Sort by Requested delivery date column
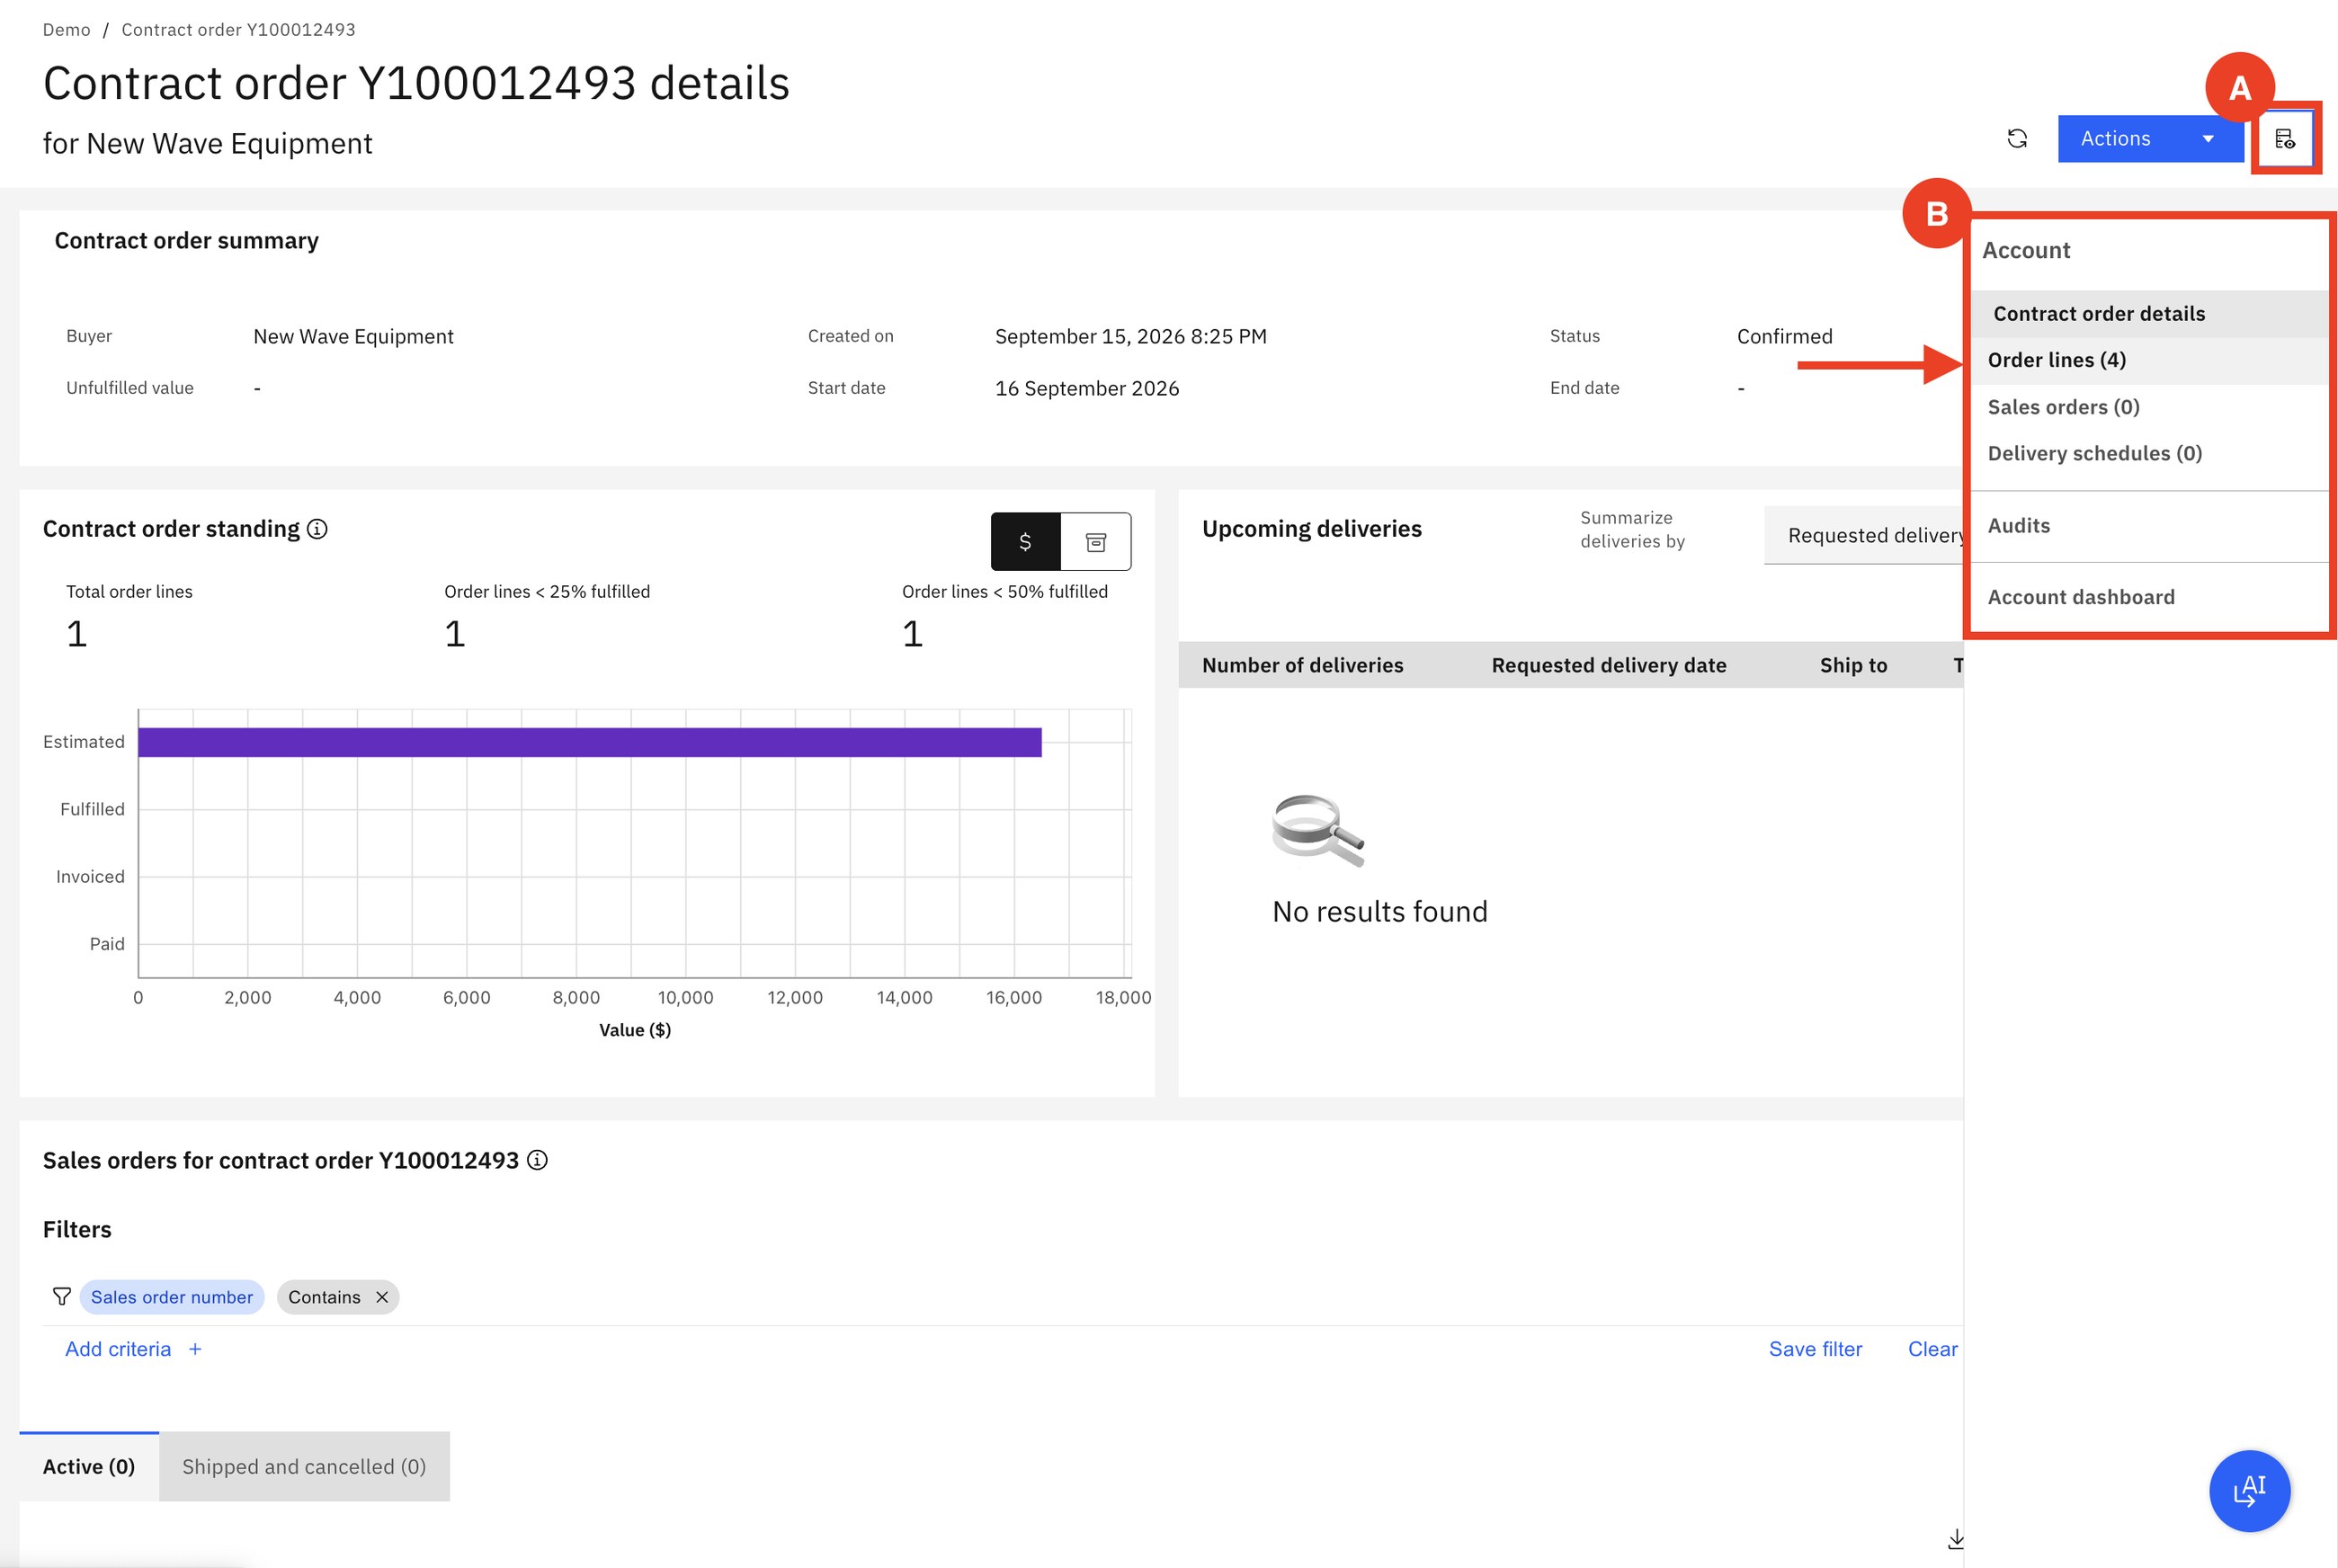2338x1568 pixels. (x=1608, y=665)
